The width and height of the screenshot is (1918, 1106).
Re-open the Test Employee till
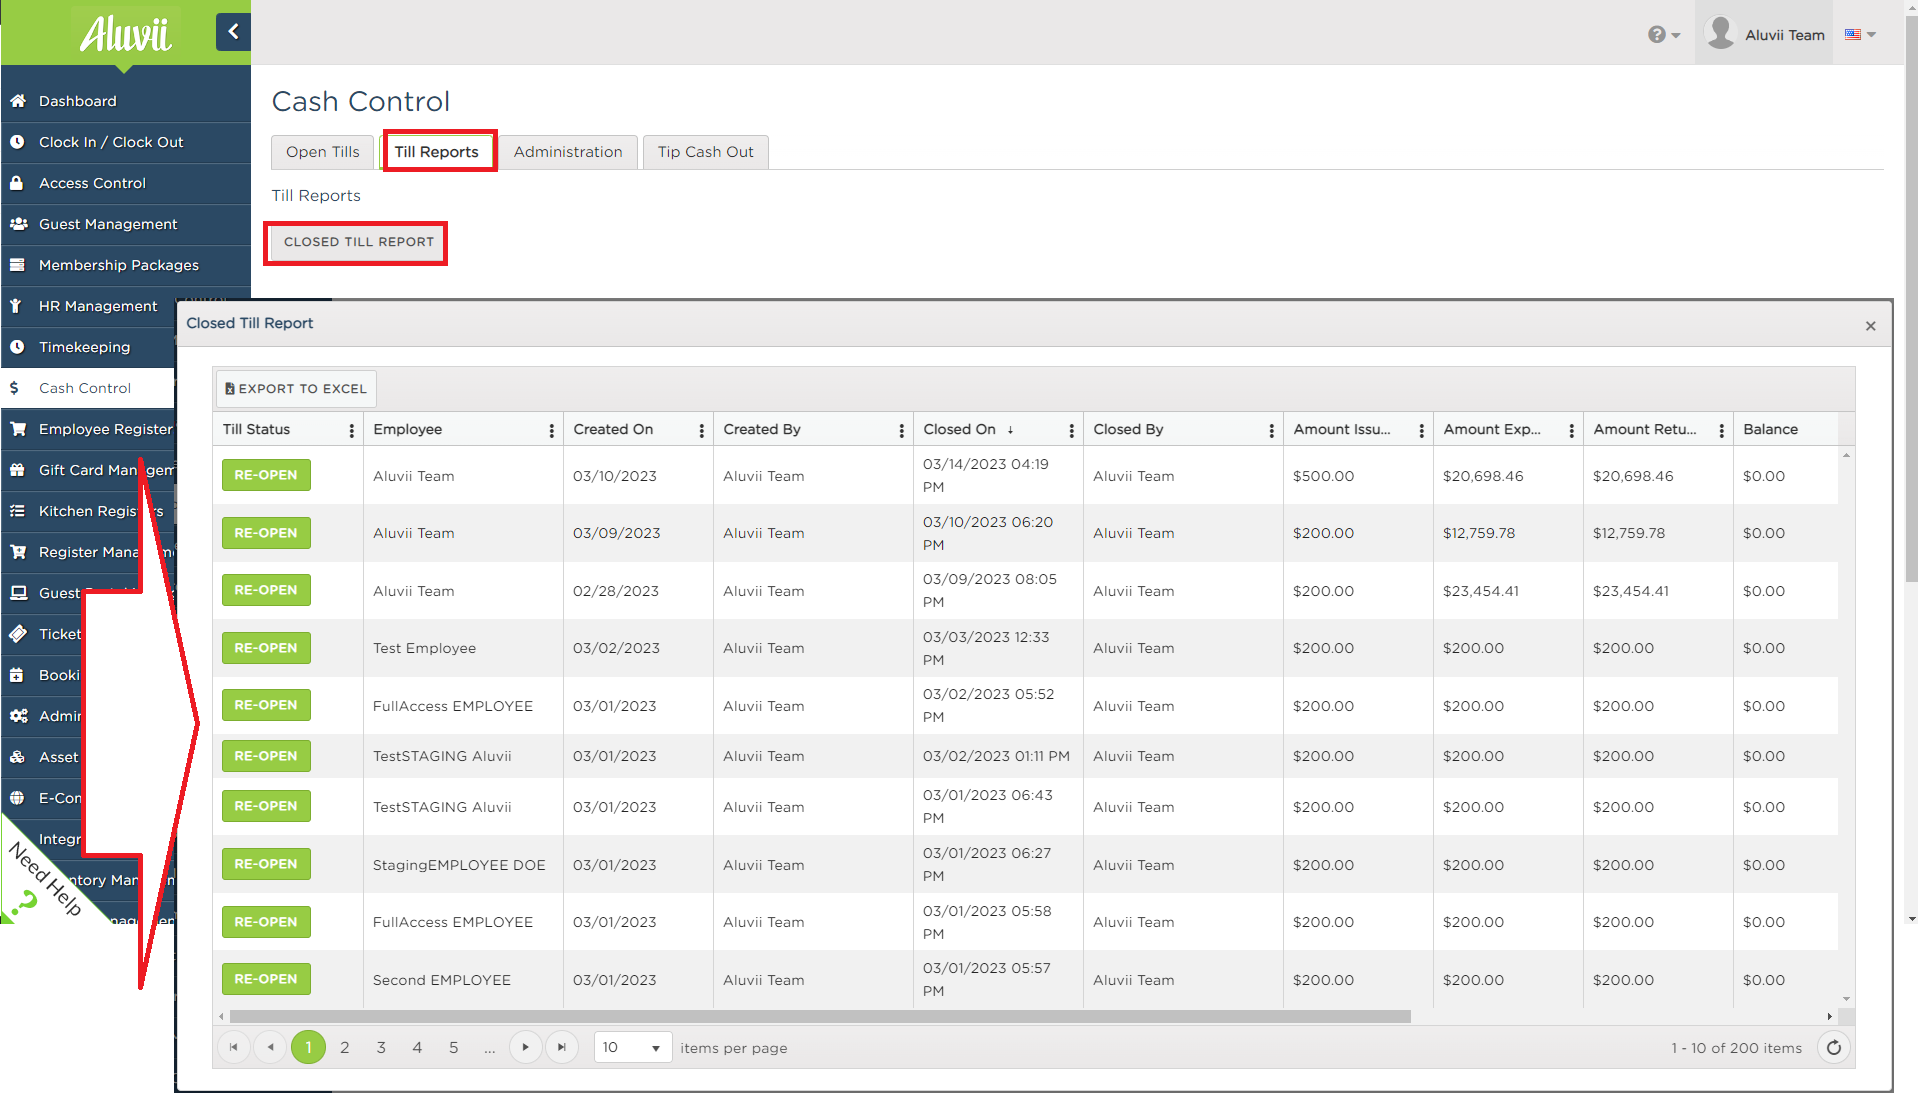tap(266, 648)
